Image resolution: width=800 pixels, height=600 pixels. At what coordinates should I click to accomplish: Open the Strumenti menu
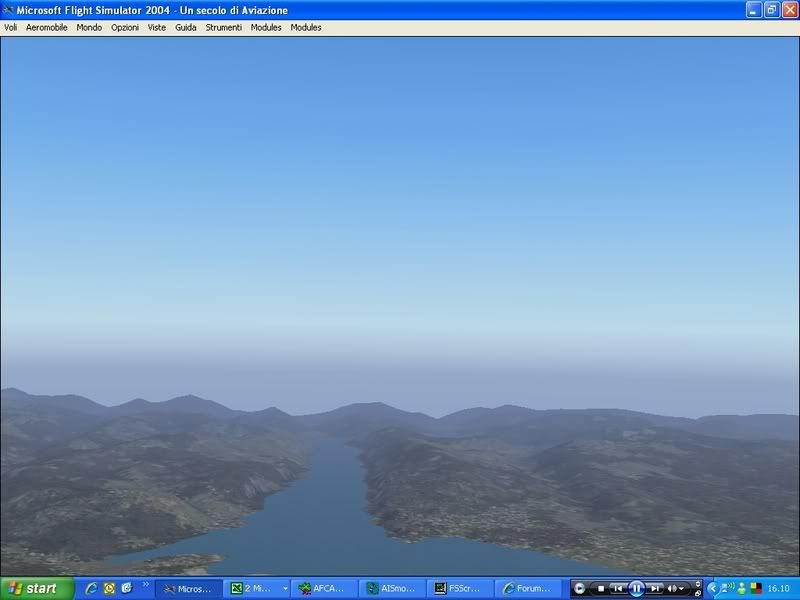(223, 28)
